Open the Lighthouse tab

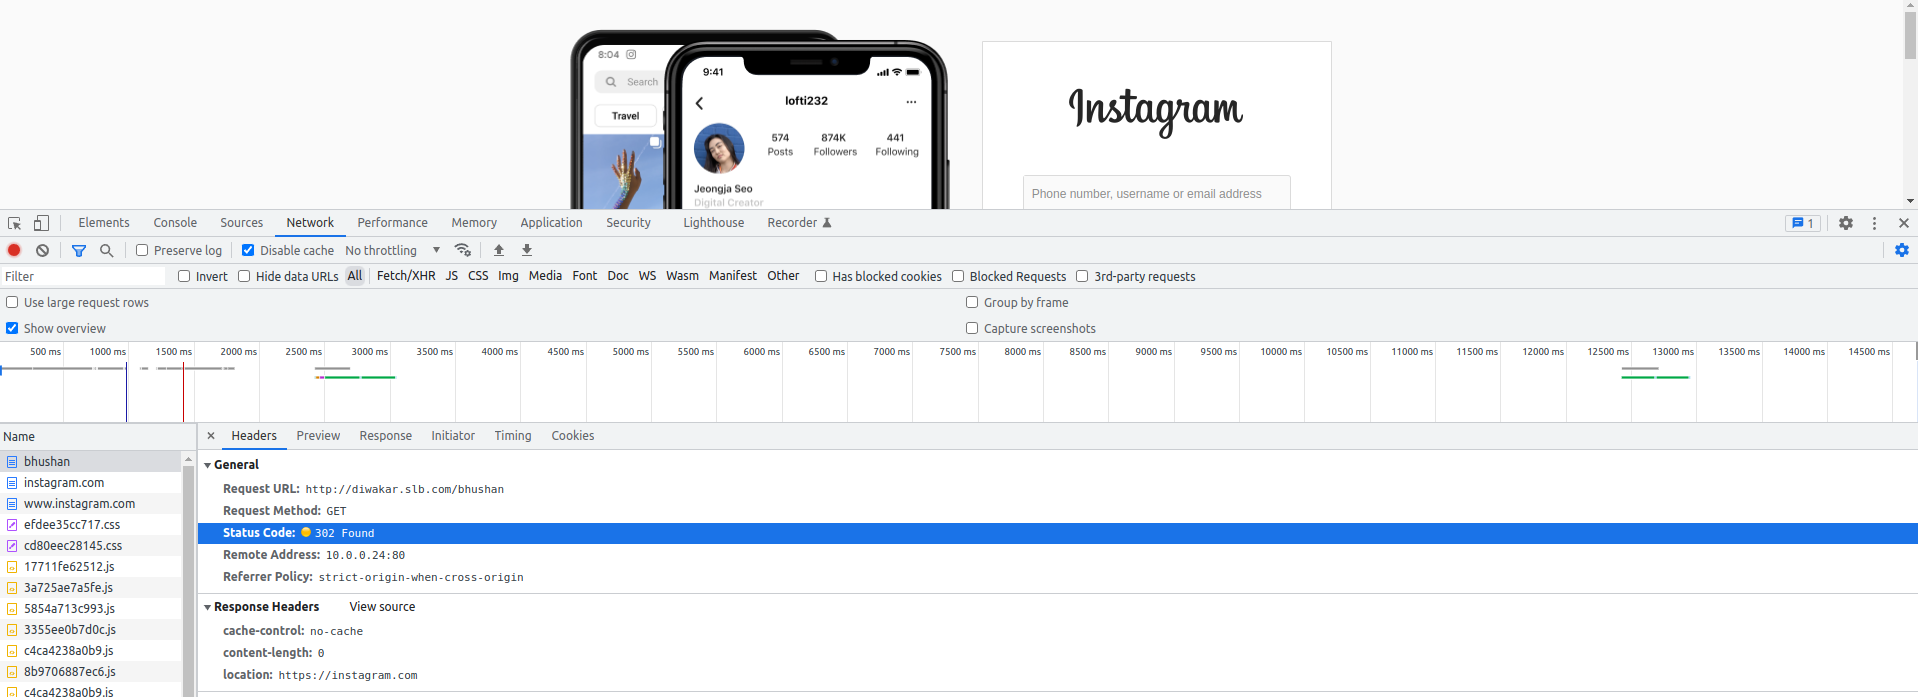click(x=714, y=223)
